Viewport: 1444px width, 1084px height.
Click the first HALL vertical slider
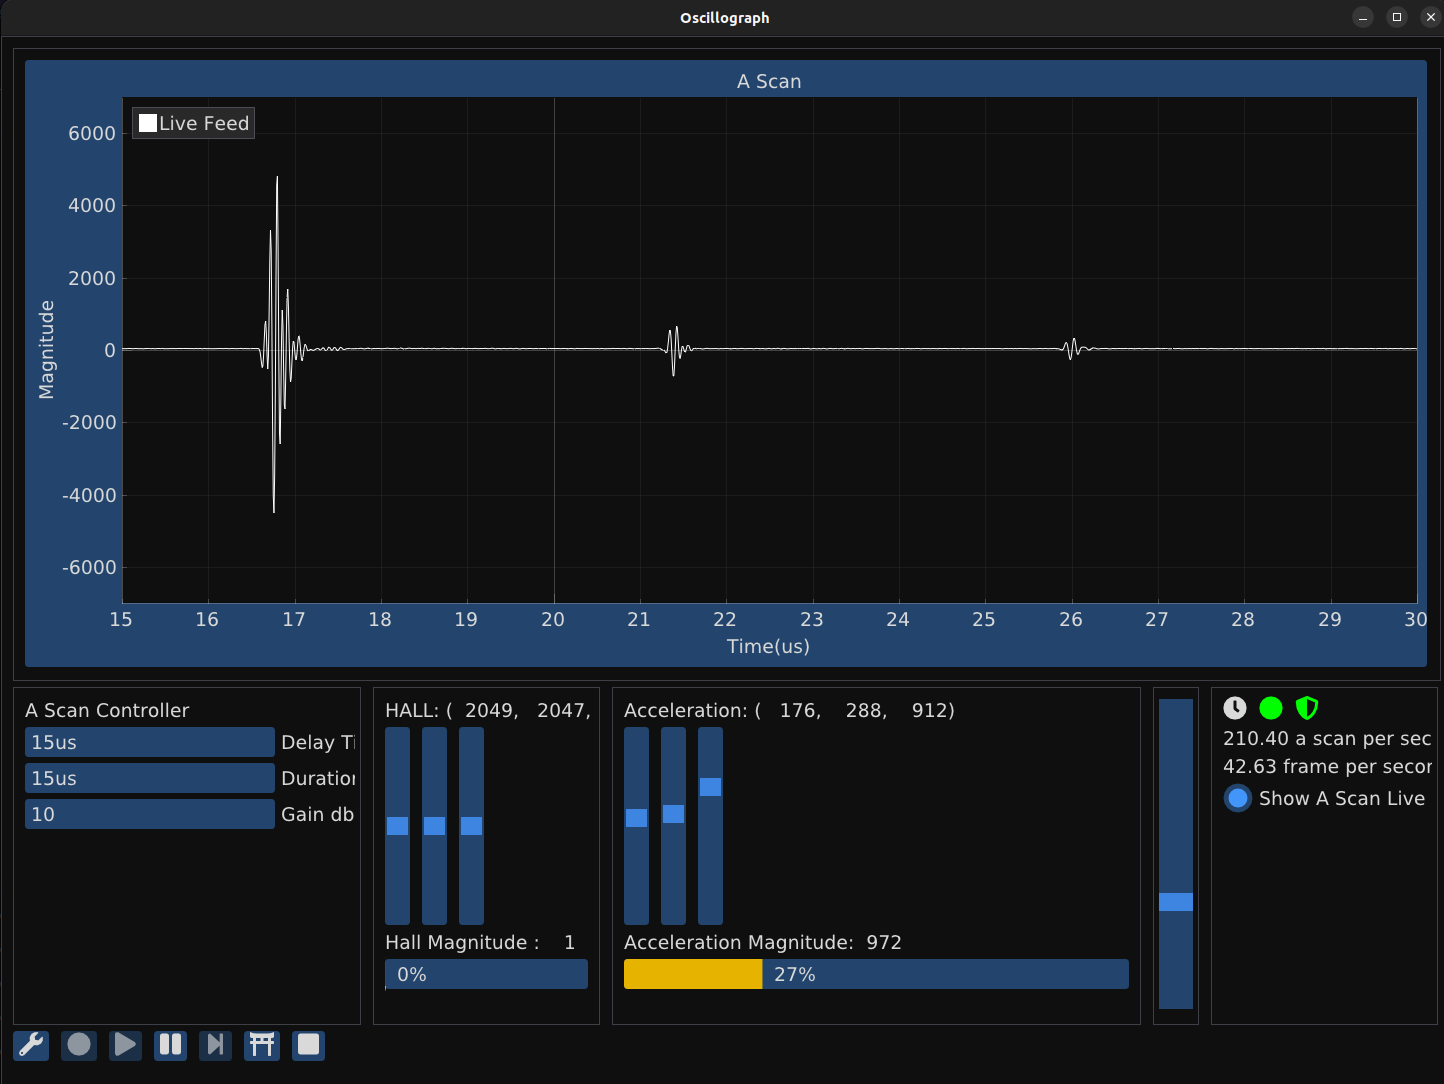tap(397, 826)
